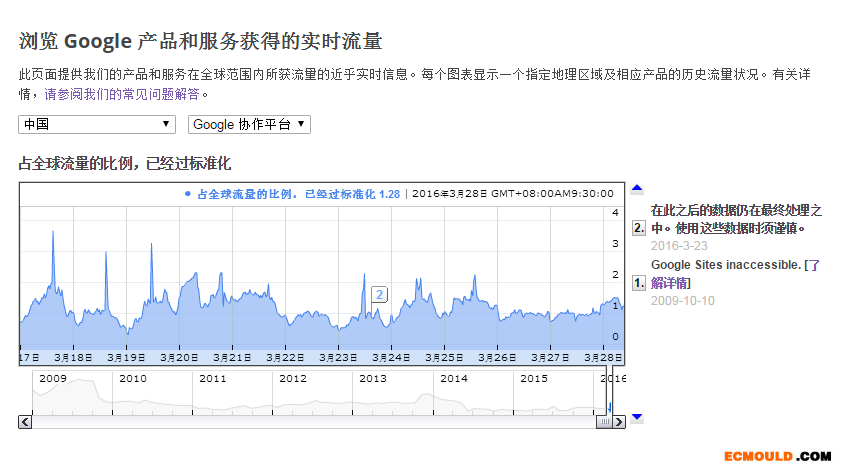This screenshot has height=475, width=848.
Task: Click annotation flag 2 on the chart
Action: [380, 294]
